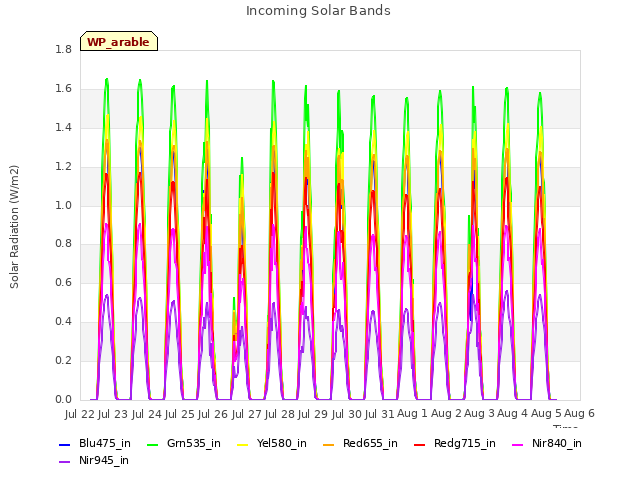Click the Nir840_in legend entry
The height and width of the screenshot is (480, 640).
click(547, 443)
